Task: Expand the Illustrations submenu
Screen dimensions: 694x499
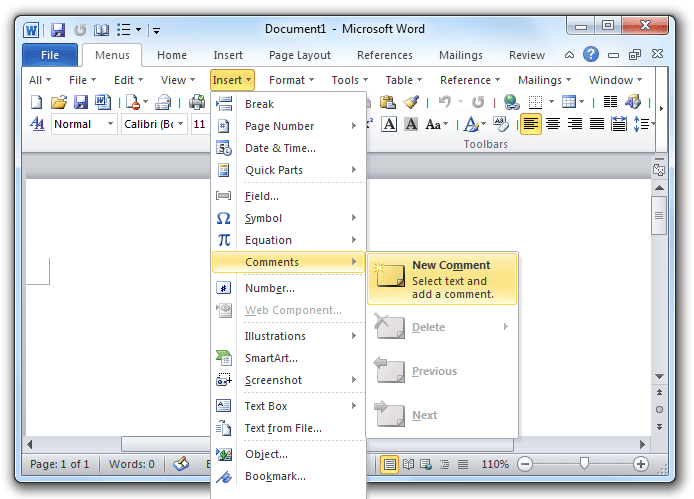Action: pyautogui.click(x=289, y=336)
